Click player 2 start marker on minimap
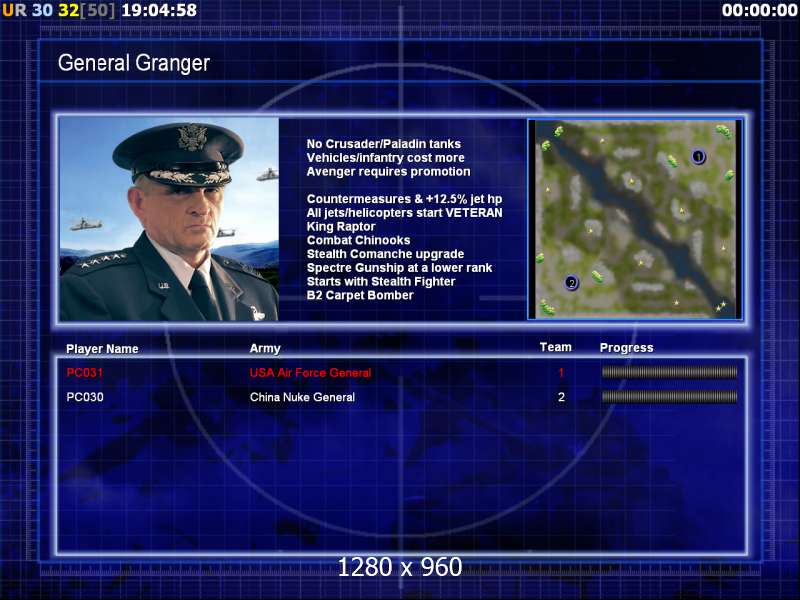 (571, 283)
